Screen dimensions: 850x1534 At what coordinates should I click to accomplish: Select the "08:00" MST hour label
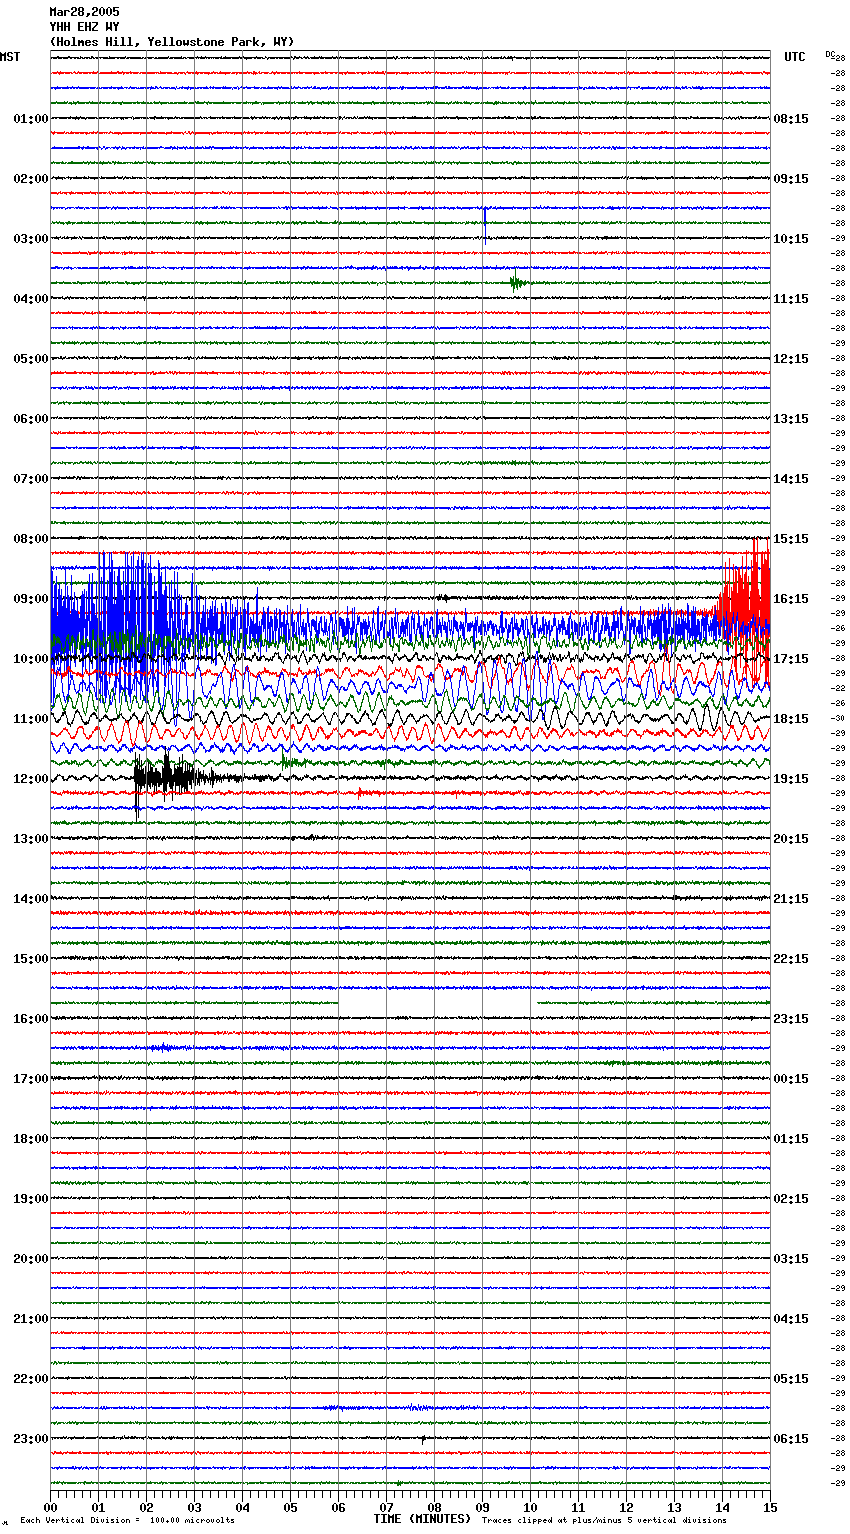pos(31,539)
